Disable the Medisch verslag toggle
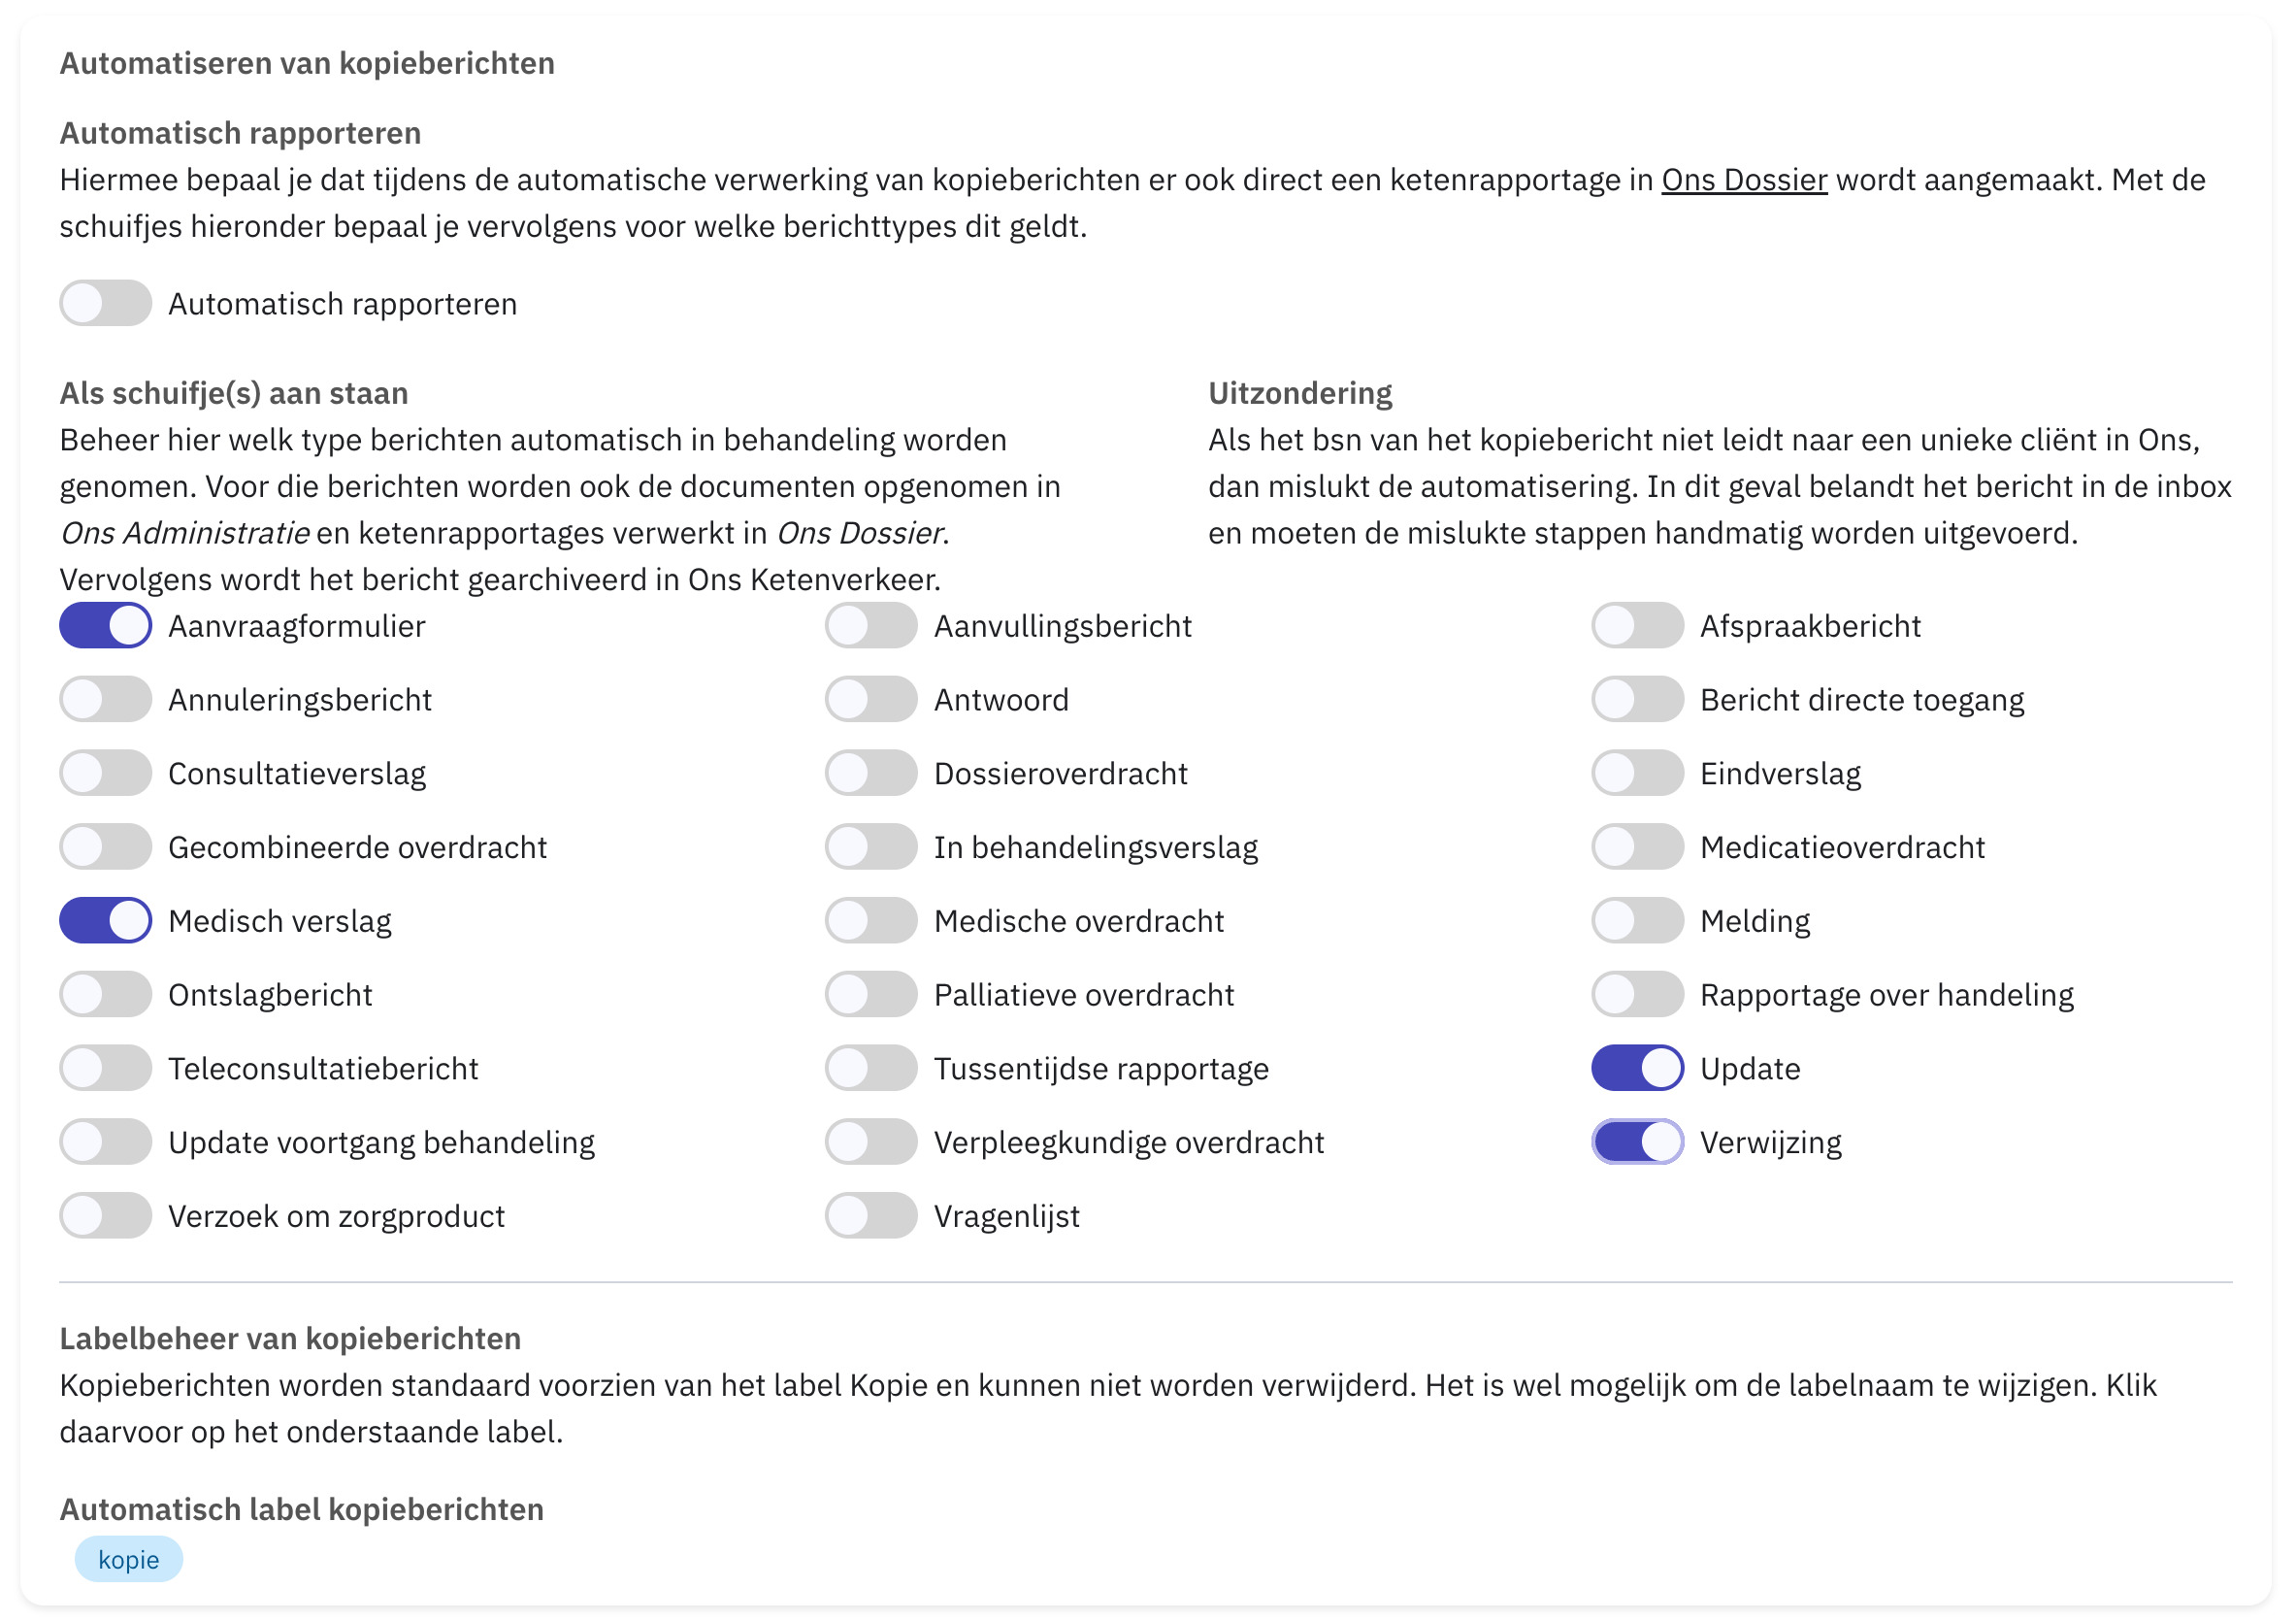Screen dimensions: 2296x1621 [105, 921]
